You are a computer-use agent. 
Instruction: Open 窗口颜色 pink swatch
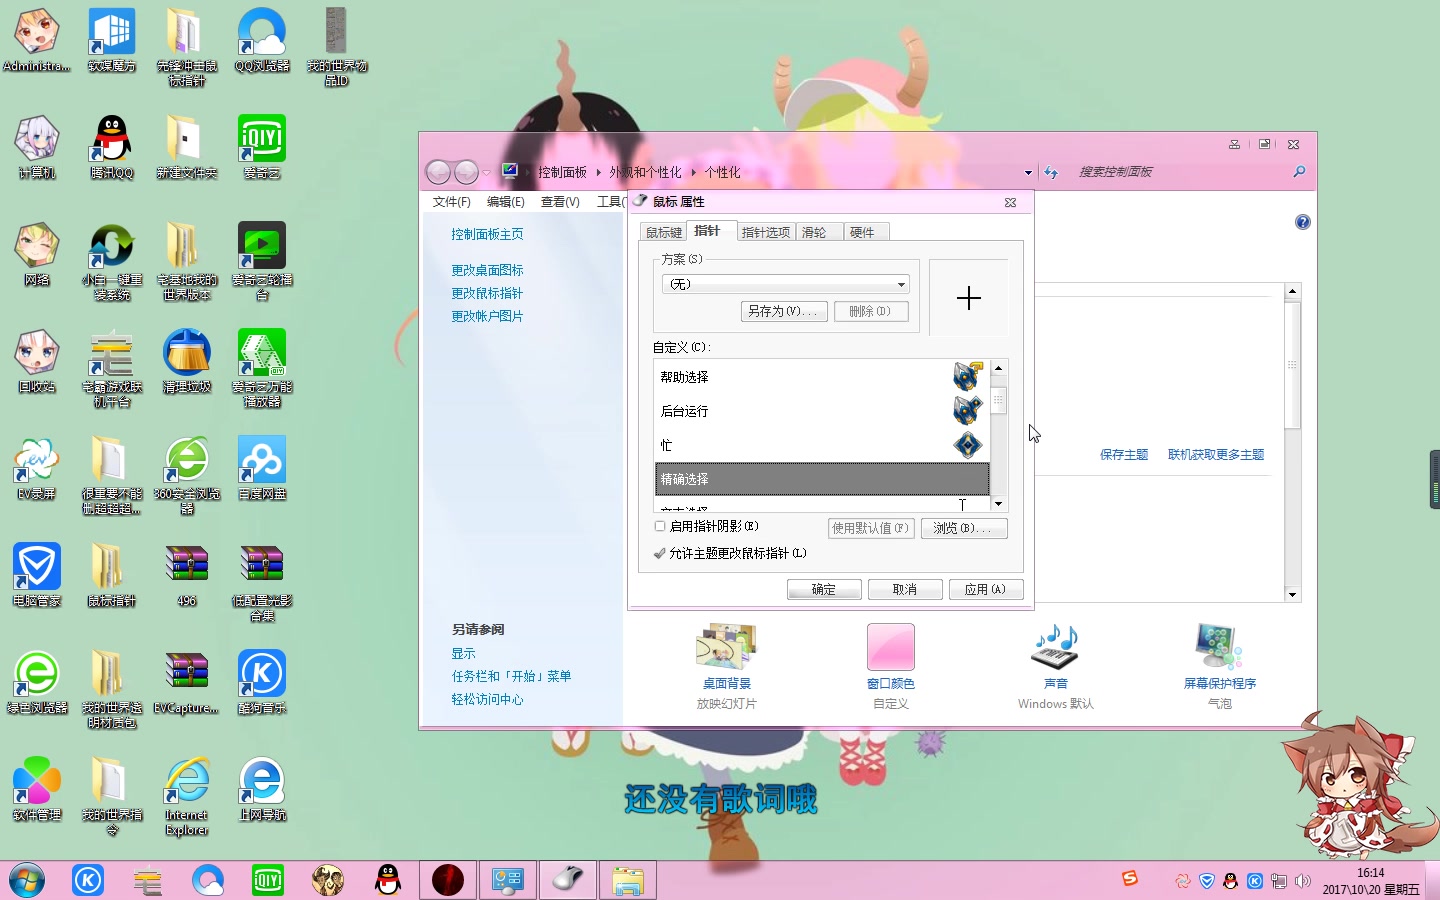pyautogui.click(x=891, y=647)
